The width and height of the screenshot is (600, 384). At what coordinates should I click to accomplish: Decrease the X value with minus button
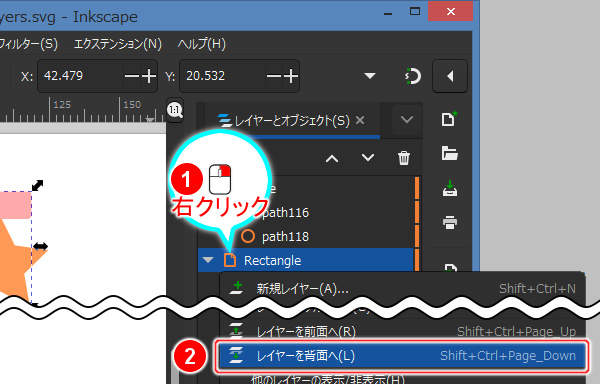[132, 76]
